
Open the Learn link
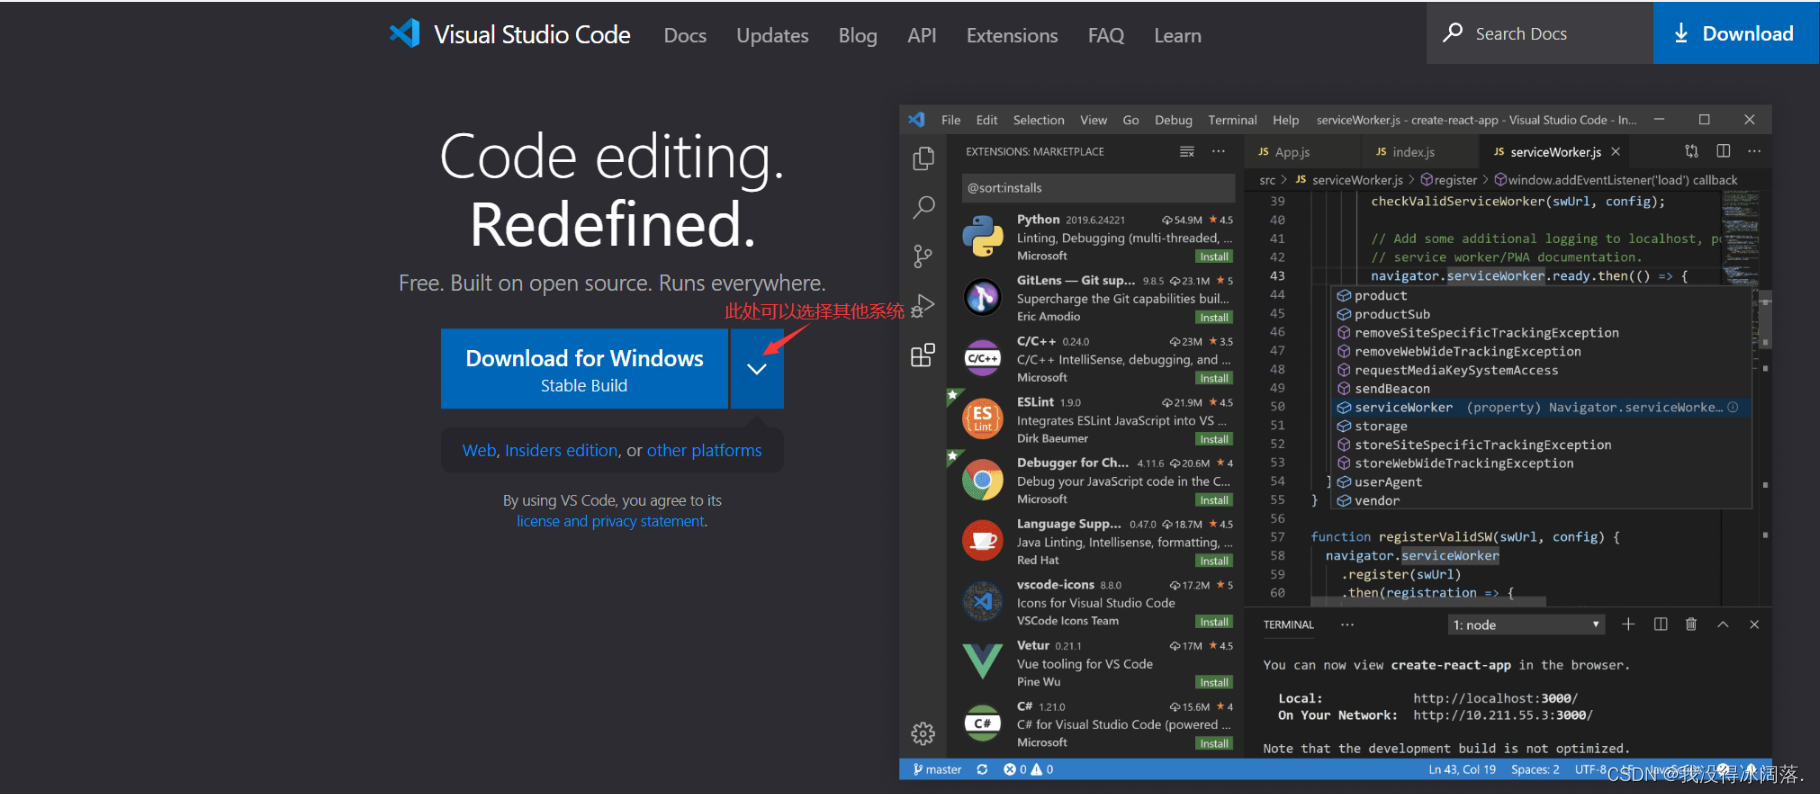[1177, 35]
